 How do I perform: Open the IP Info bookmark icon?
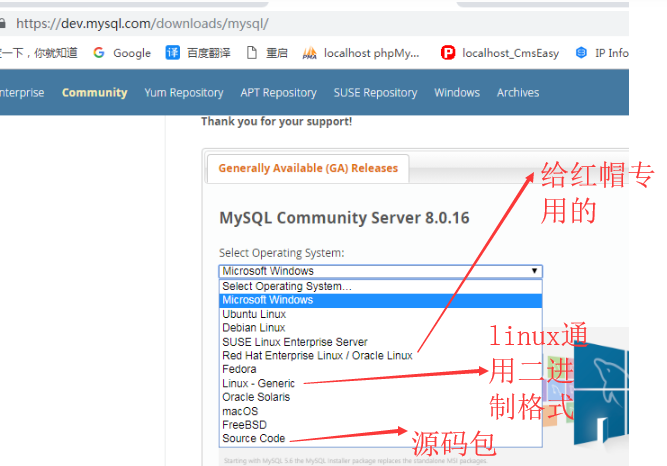(x=581, y=53)
